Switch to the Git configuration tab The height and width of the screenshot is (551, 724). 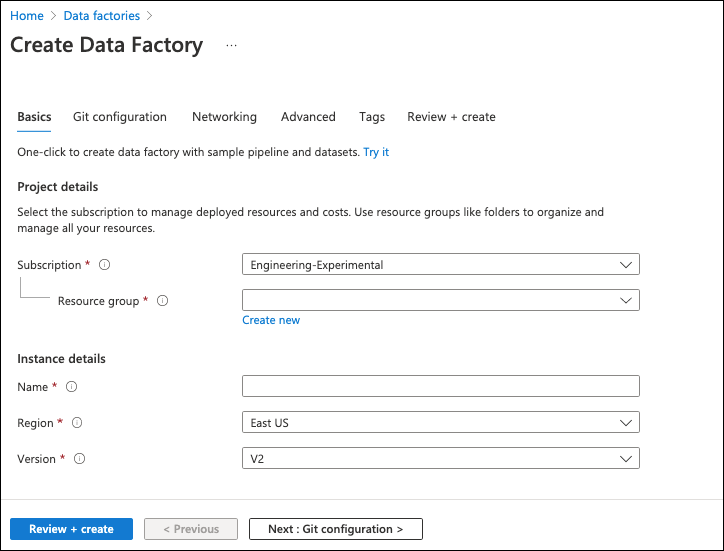click(x=120, y=117)
